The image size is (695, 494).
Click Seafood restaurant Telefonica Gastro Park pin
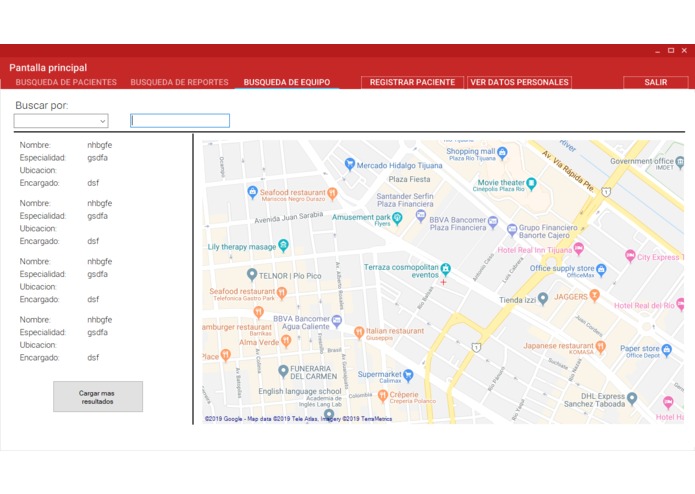[281, 293]
